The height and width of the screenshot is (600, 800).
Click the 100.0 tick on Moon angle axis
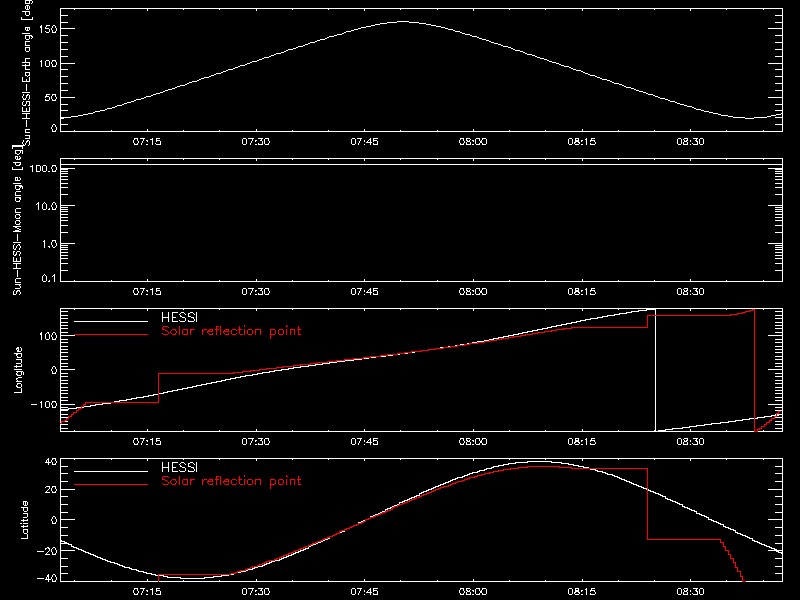click(x=43, y=169)
